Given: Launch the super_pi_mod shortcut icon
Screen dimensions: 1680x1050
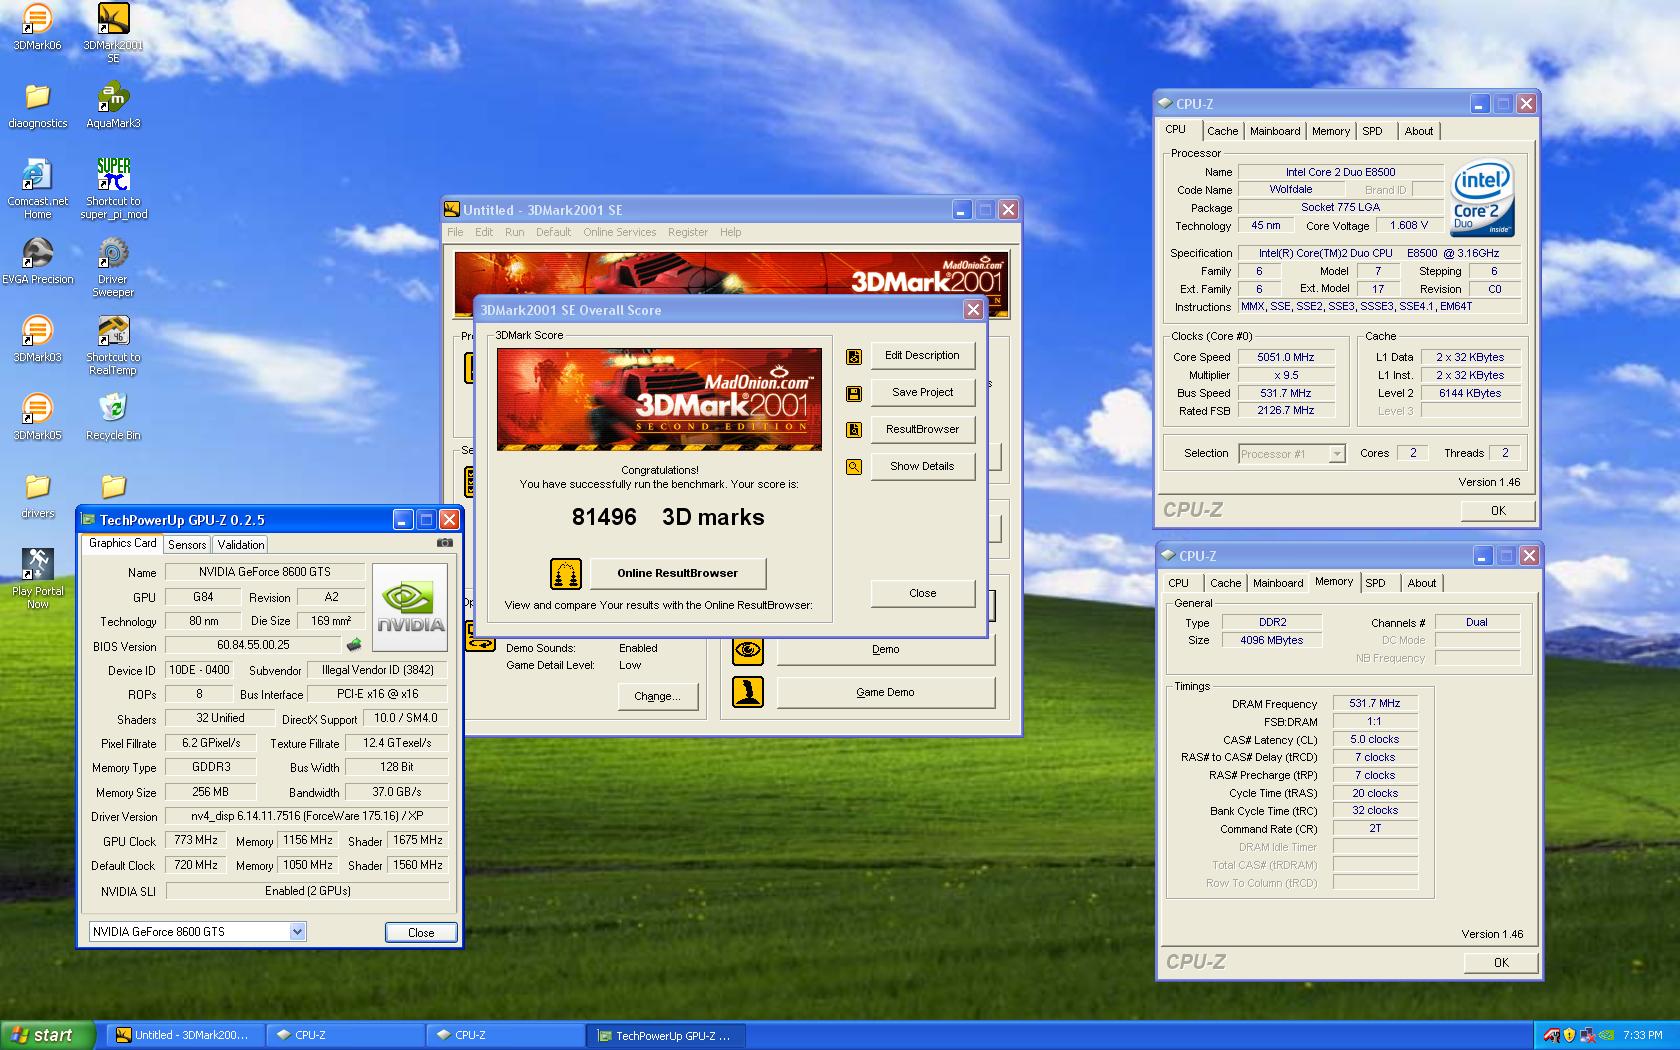Looking at the screenshot, I should (113, 189).
